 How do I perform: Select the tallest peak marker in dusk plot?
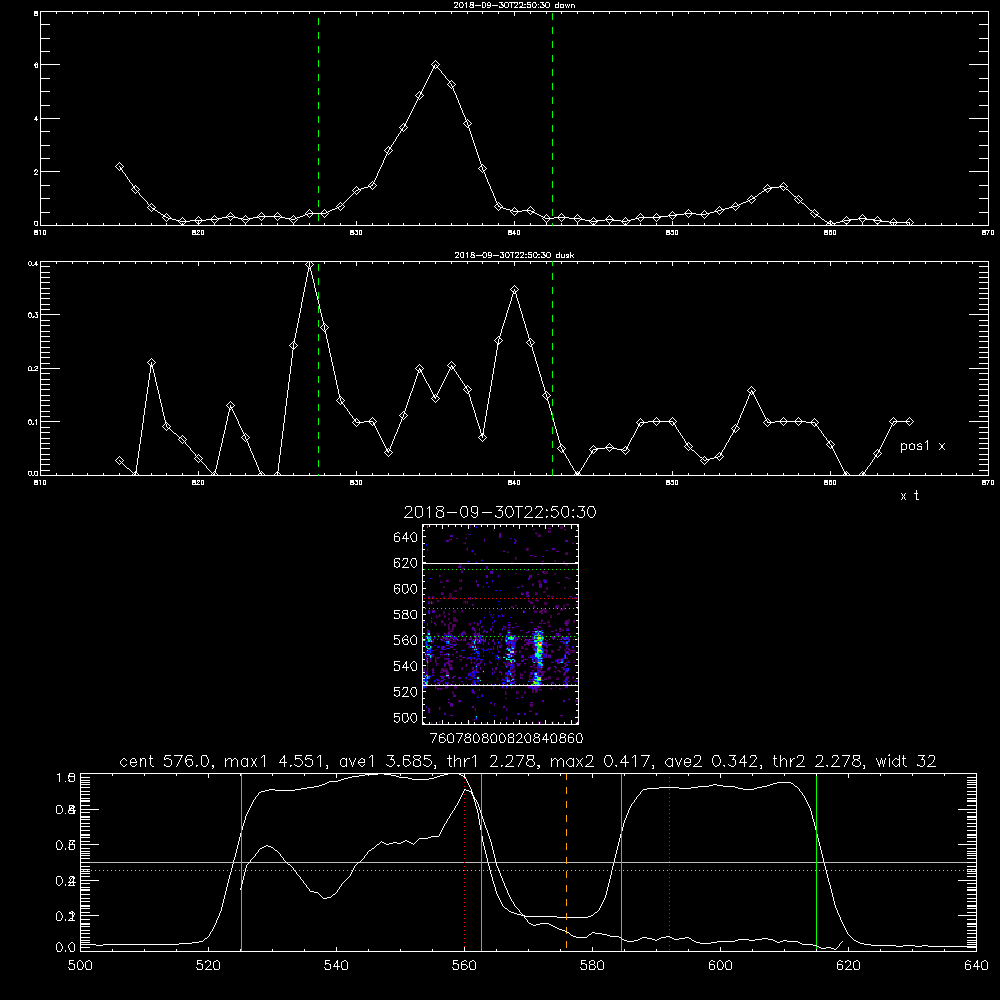(309, 265)
